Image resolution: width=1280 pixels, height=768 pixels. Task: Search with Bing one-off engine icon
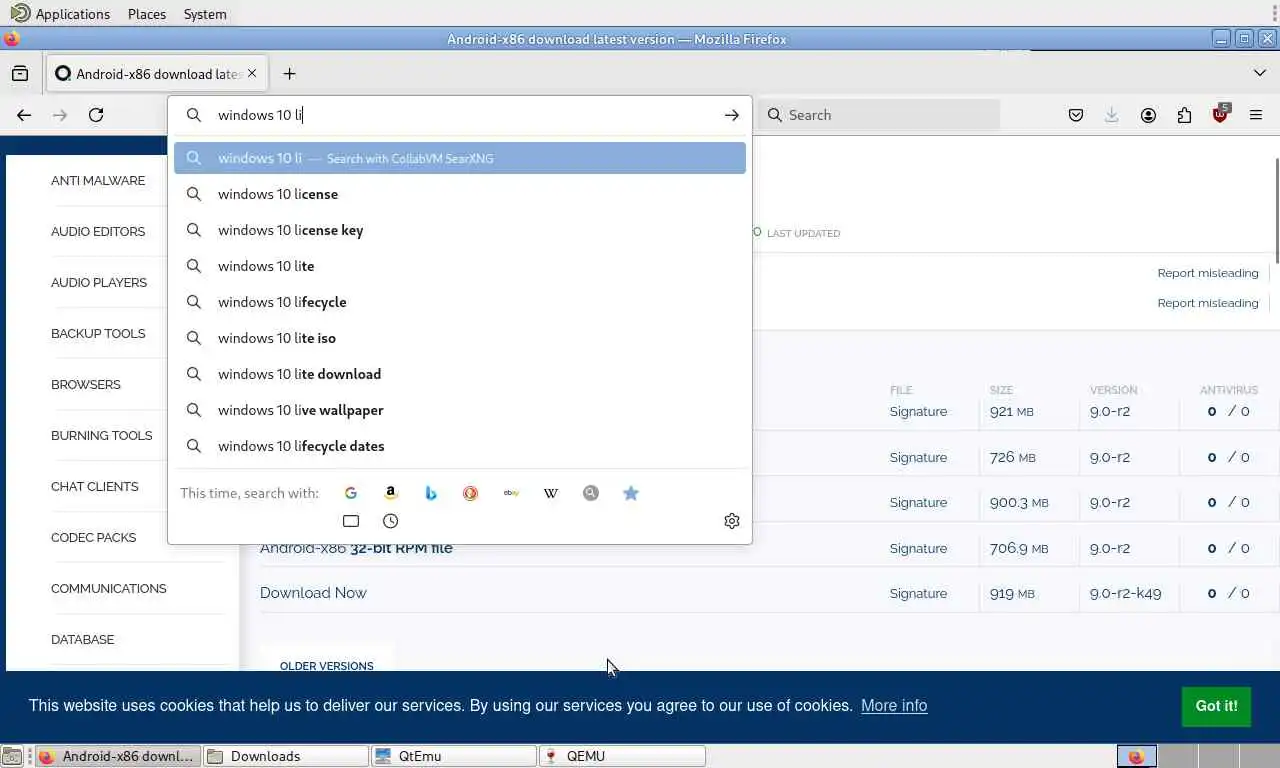click(x=431, y=493)
